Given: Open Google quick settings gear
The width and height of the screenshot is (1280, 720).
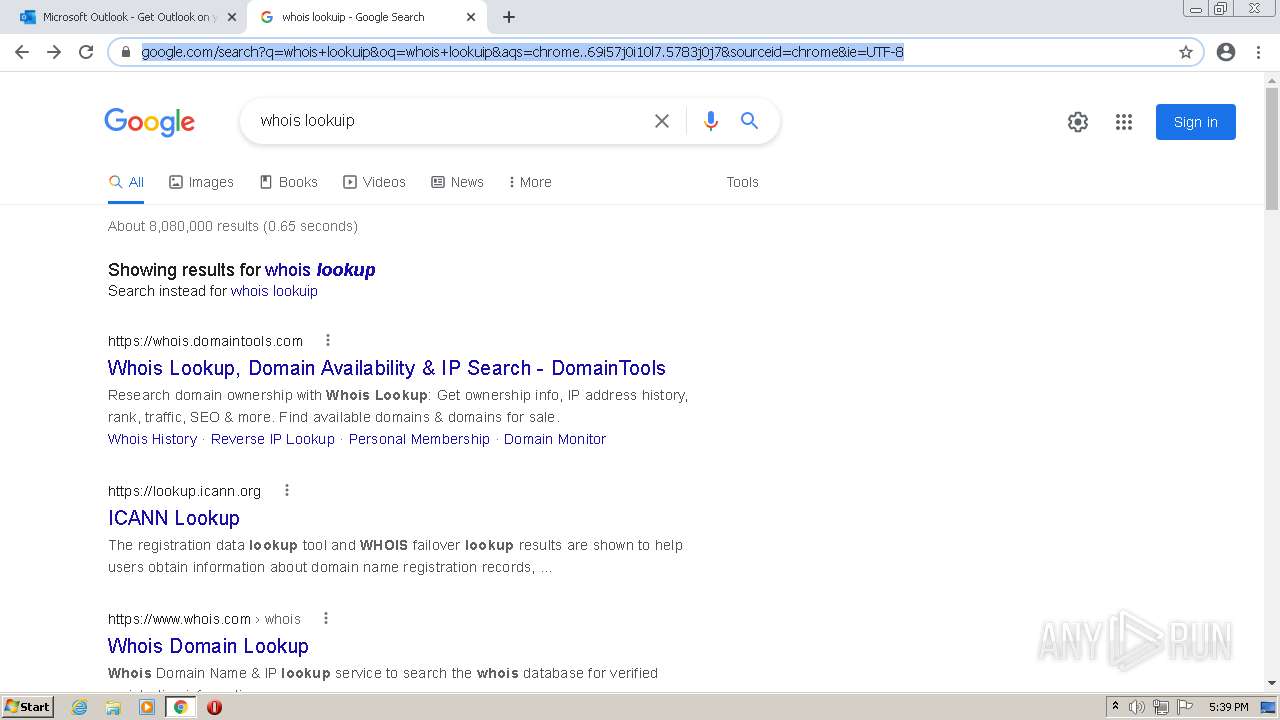Looking at the screenshot, I should 1077,122.
